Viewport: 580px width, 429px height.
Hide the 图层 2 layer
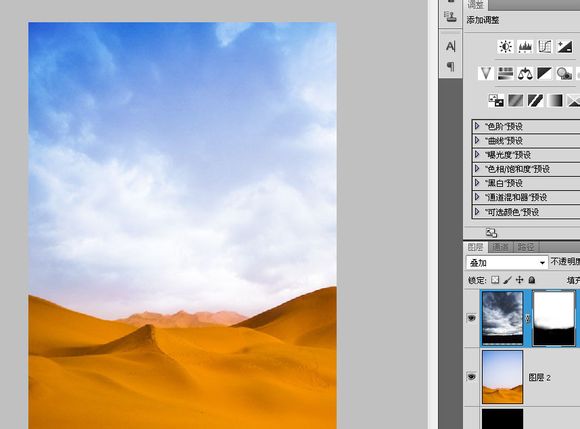pos(471,377)
